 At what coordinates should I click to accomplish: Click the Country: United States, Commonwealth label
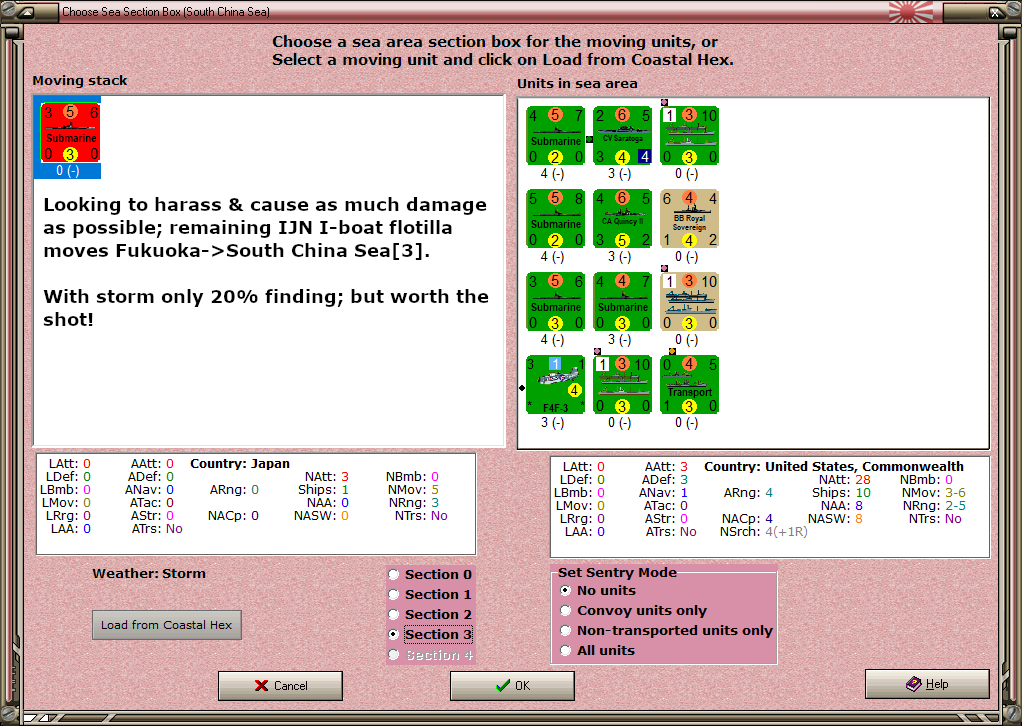pyautogui.click(x=834, y=467)
